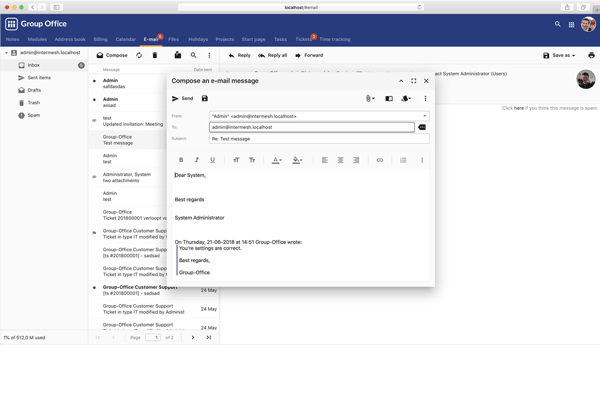Viewport: 600px width, 400px height.
Task: Click the print icon in the message pane
Action: tap(591, 56)
